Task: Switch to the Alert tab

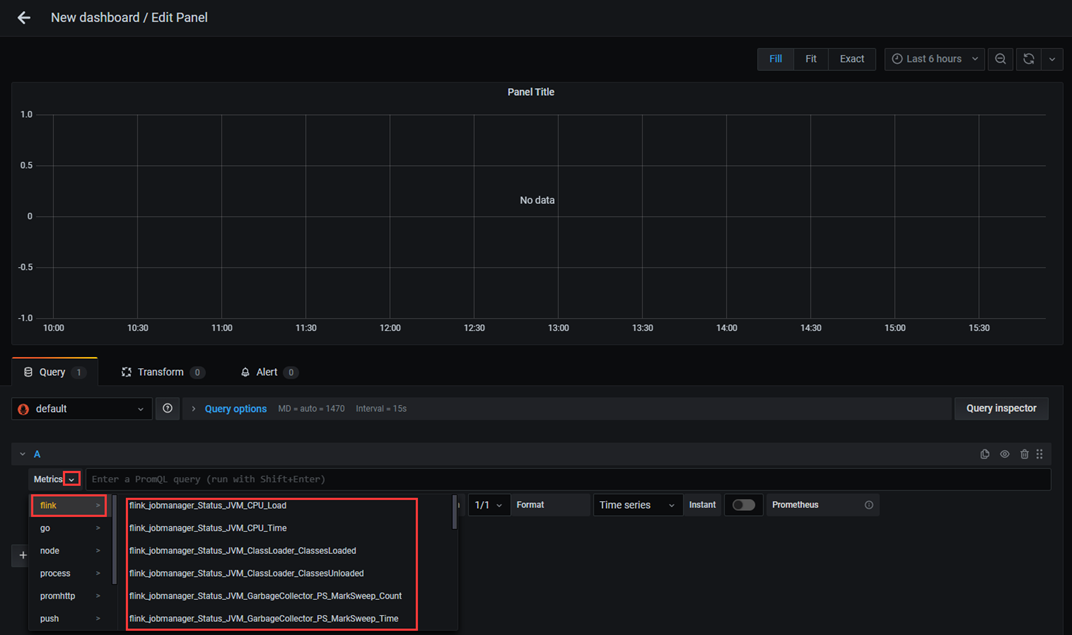Action: point(269,372)
